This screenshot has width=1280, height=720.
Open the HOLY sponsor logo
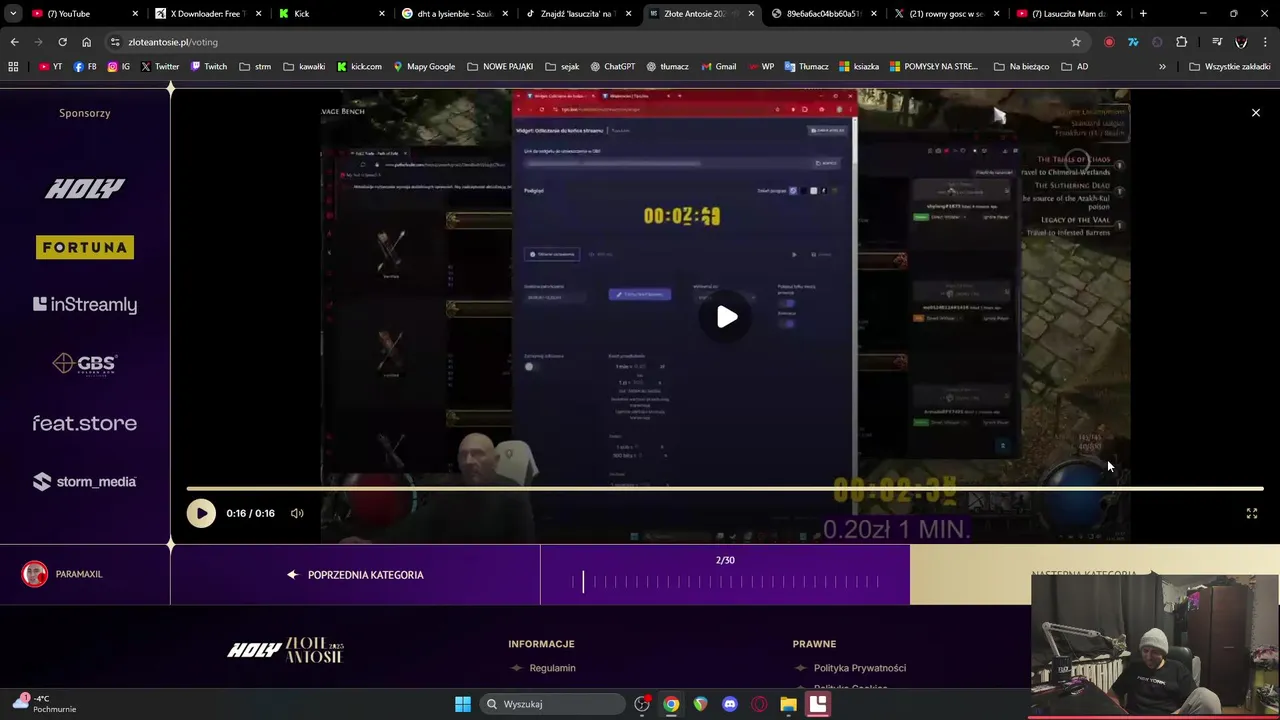tap(85, 188)
